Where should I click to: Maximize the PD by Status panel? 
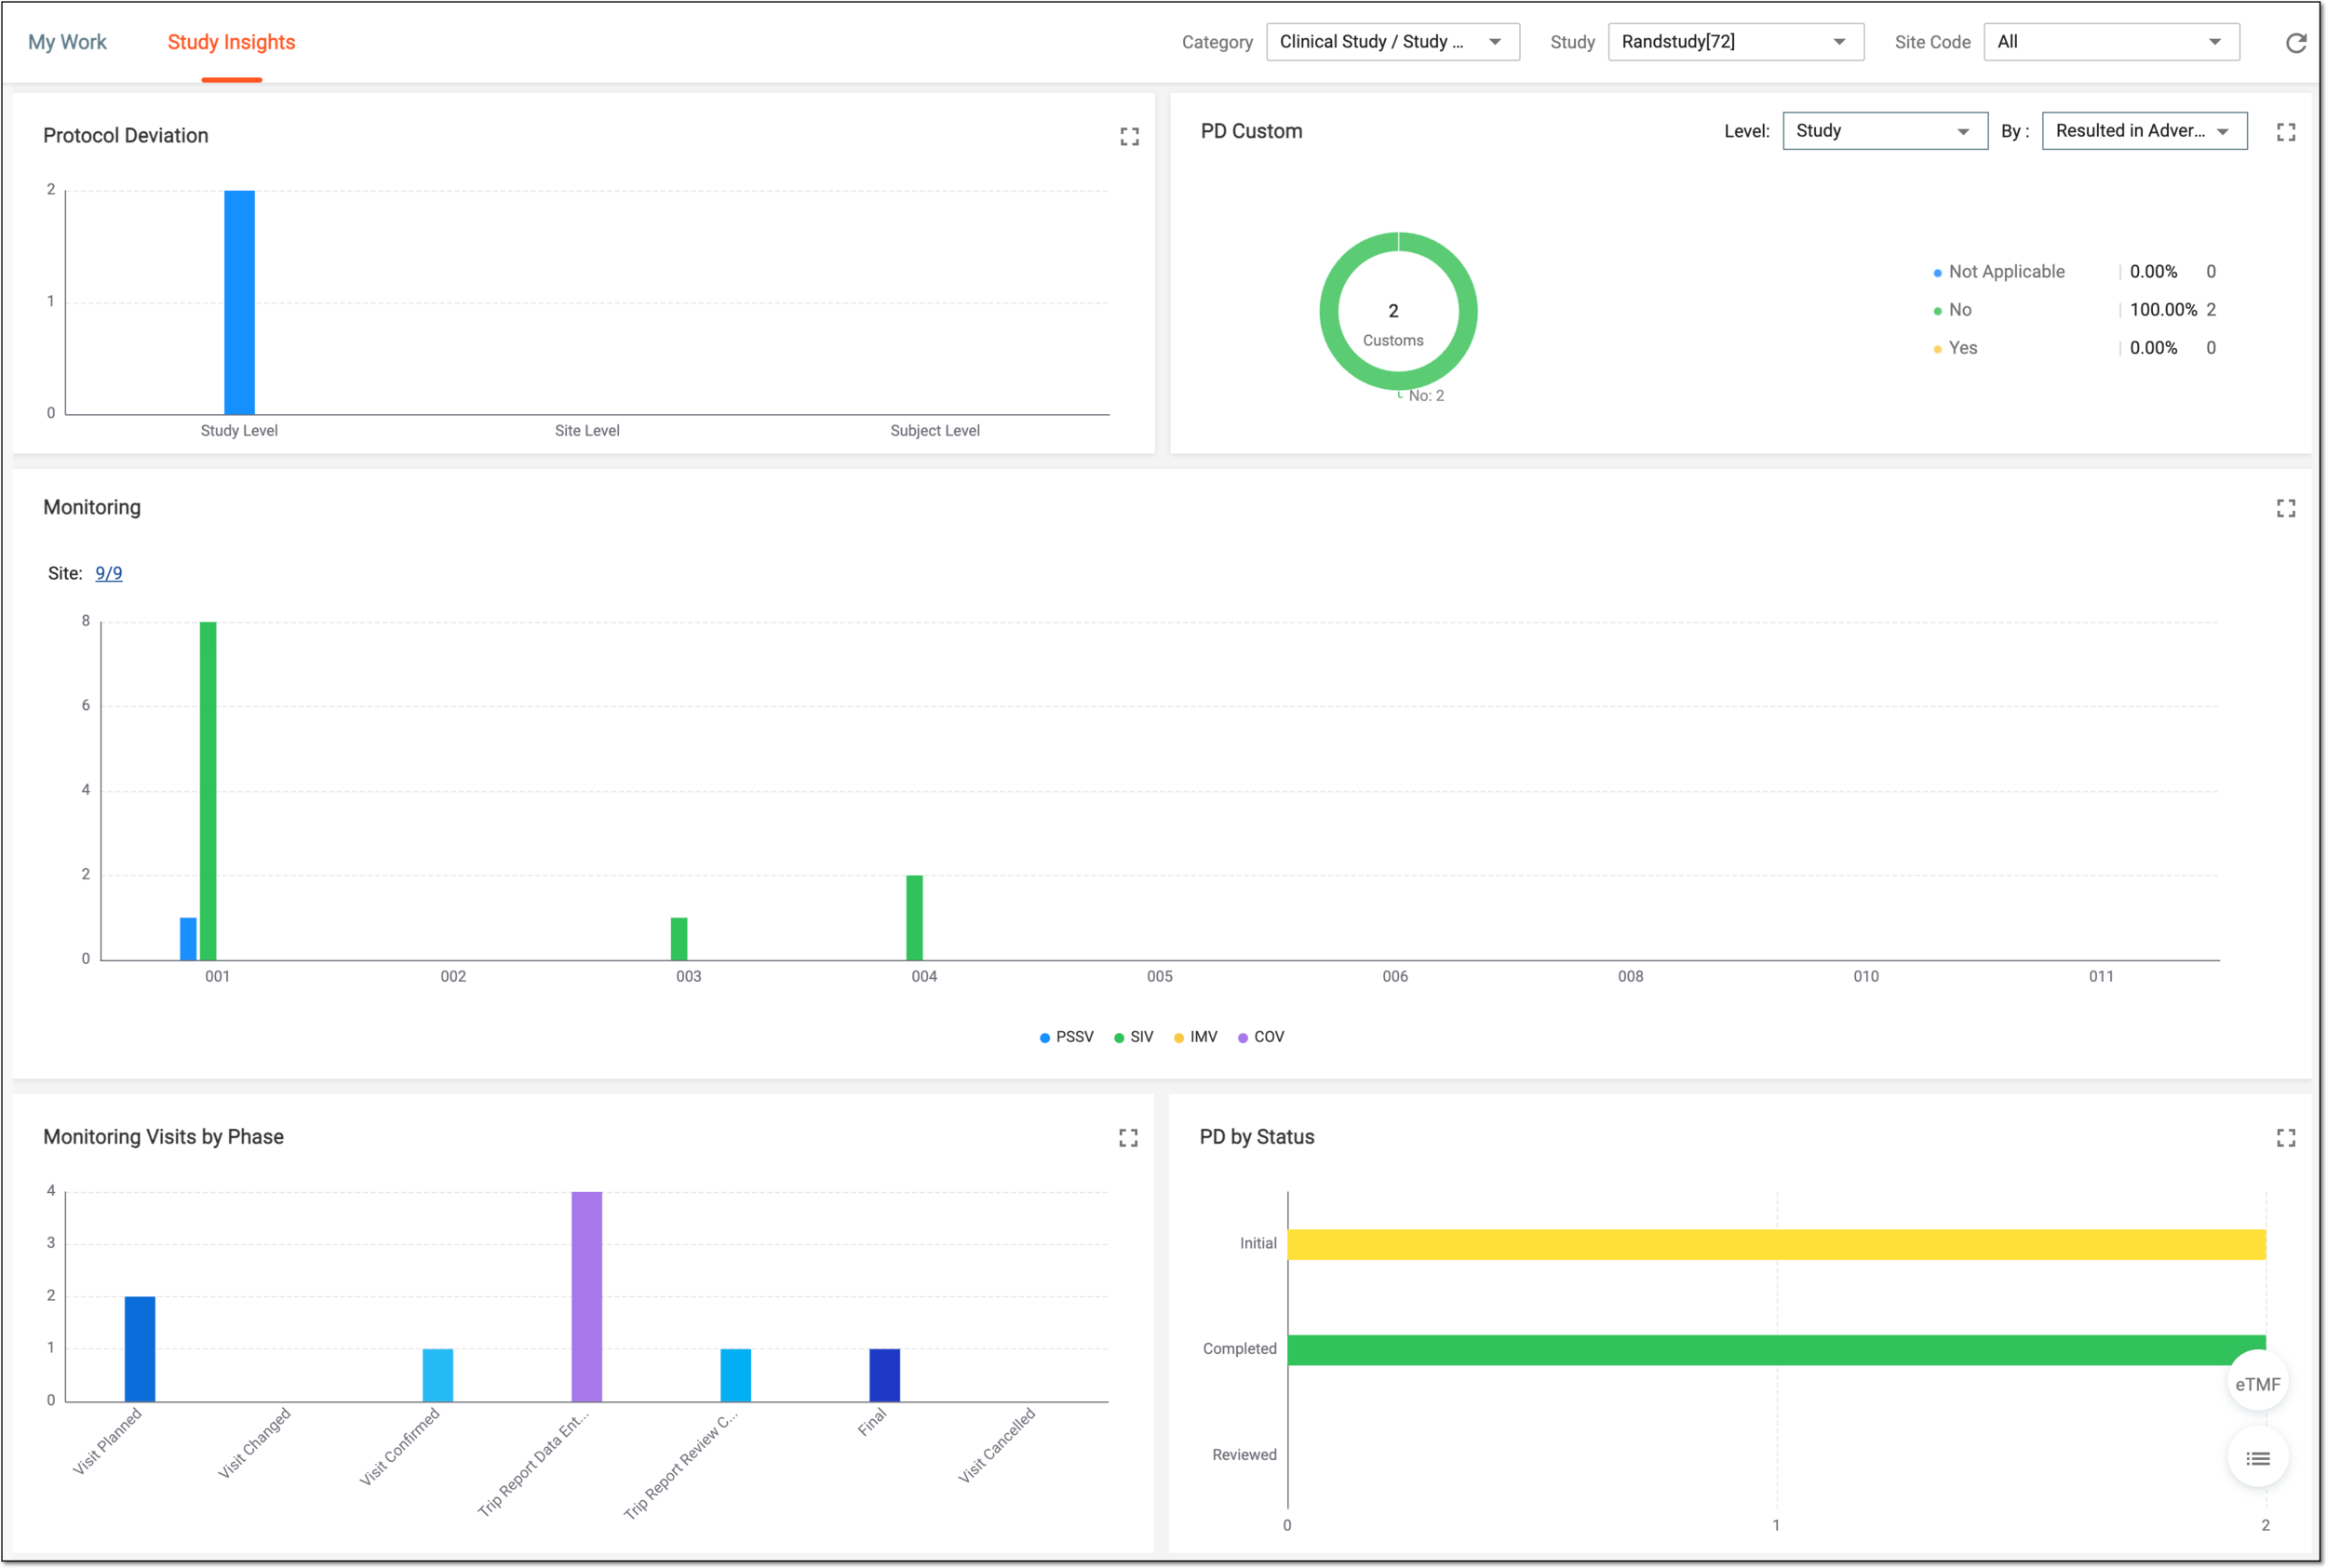point(2285,1138)
